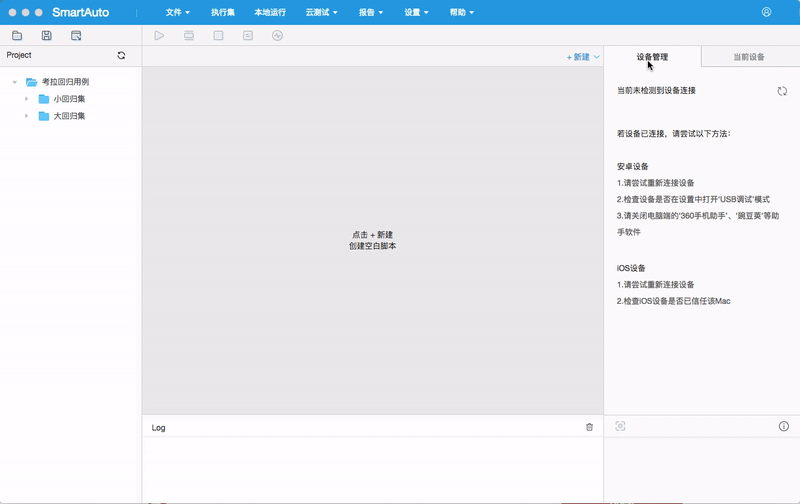The image size is (800, 504).
Task: Refresh the Project panel
Action: tap(121, 55)
